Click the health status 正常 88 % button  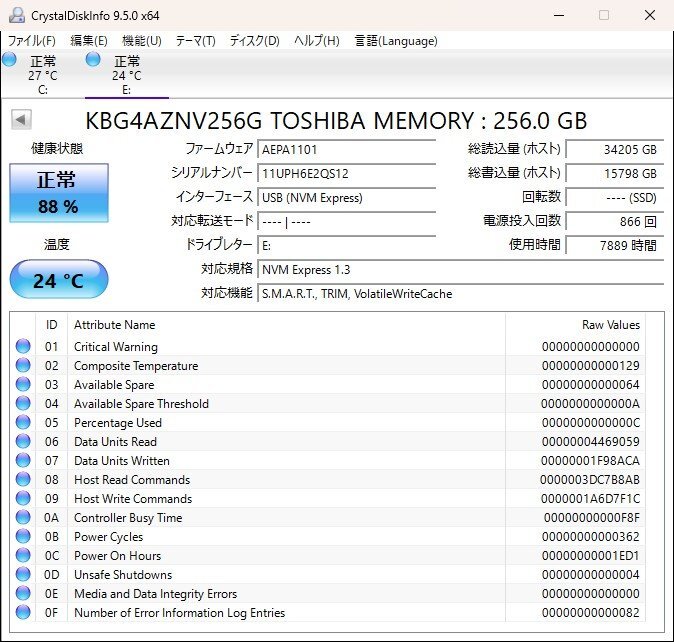click(59, 193)
